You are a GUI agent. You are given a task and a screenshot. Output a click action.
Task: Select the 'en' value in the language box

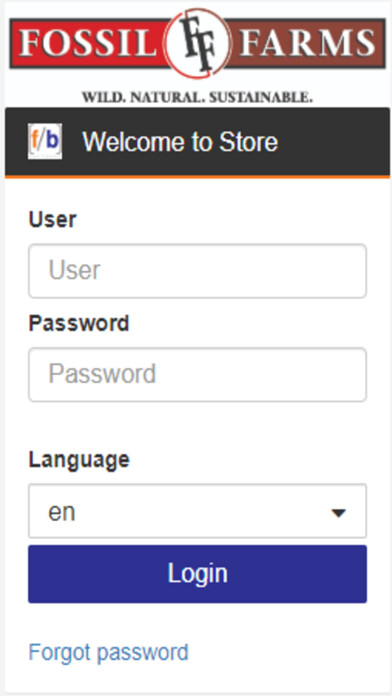62,512
